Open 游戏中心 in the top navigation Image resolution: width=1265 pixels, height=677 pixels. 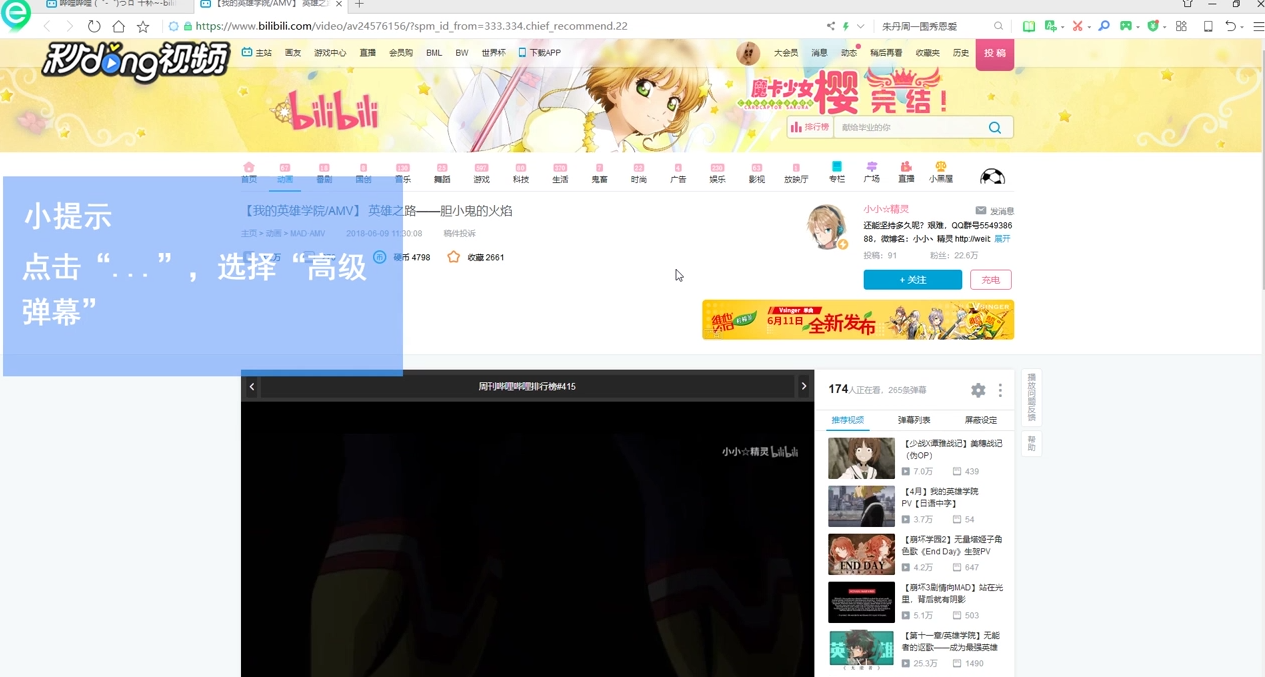pyautogui.click(x=330, y=52)
